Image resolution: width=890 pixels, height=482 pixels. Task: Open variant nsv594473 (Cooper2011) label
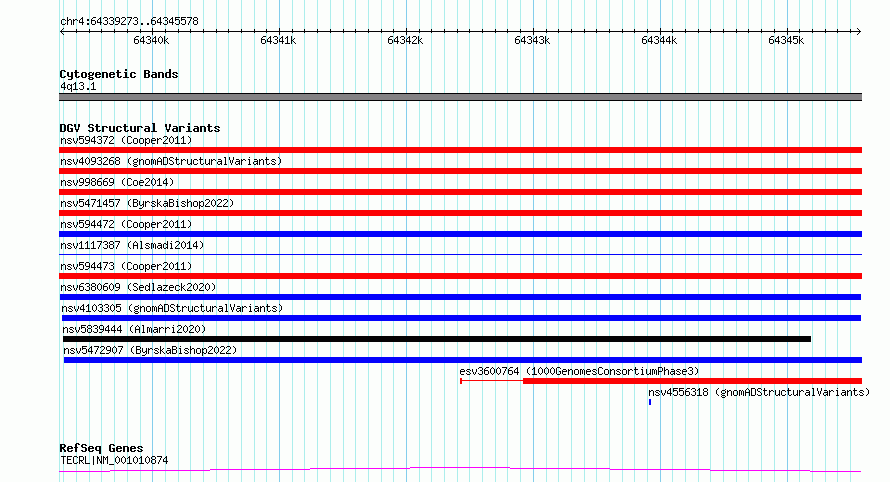point(126,266)
